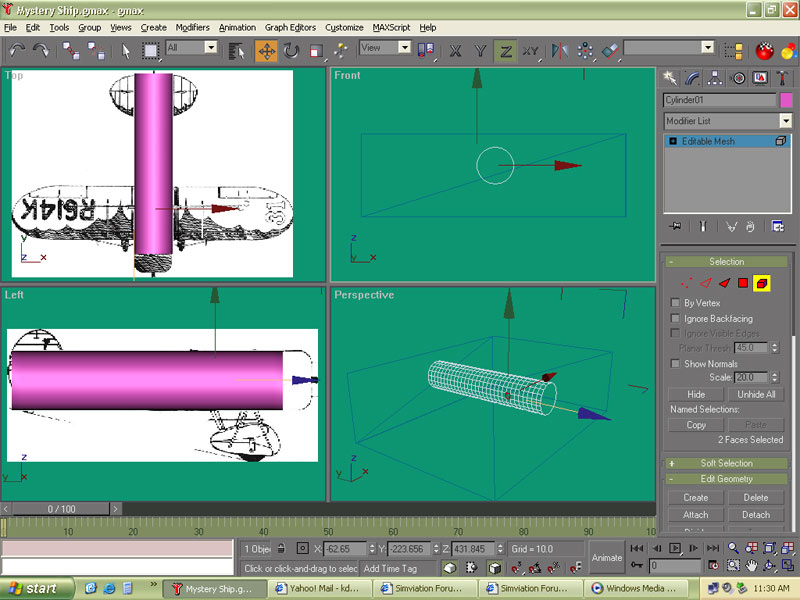Select the Vertex sub-object level
Image resolution: width=800 pixels, height=600 pixels.
pyautogui.click(x=687, y=283)
